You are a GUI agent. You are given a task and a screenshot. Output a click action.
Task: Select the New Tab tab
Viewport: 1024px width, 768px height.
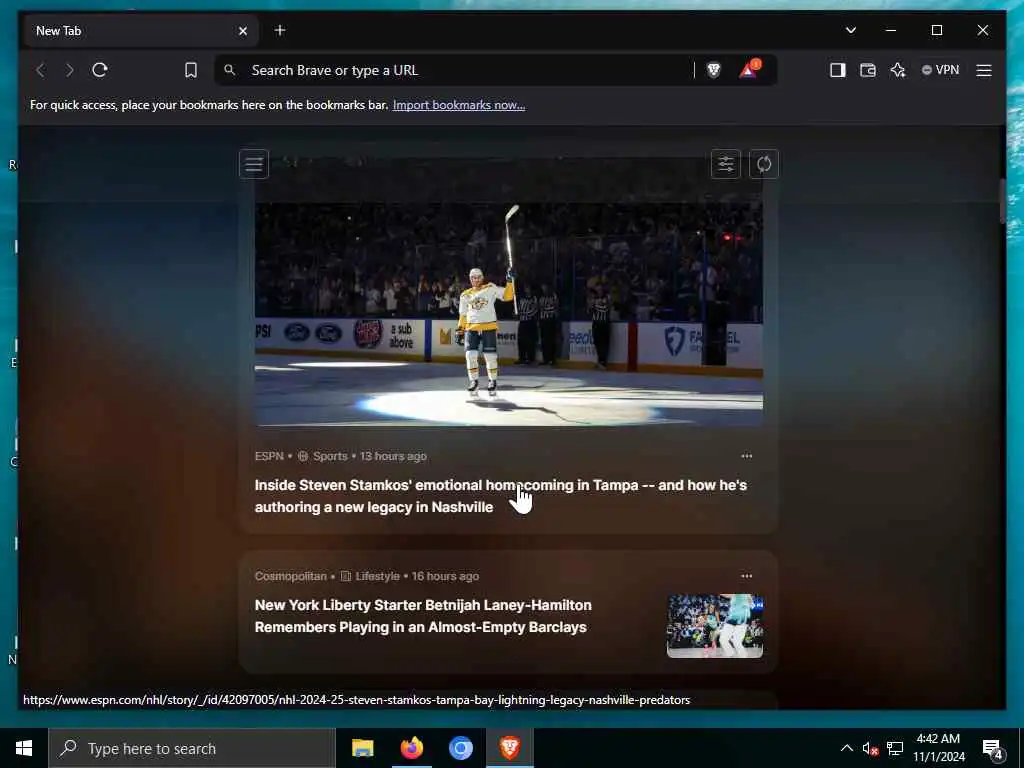click(x=141, y=31)
